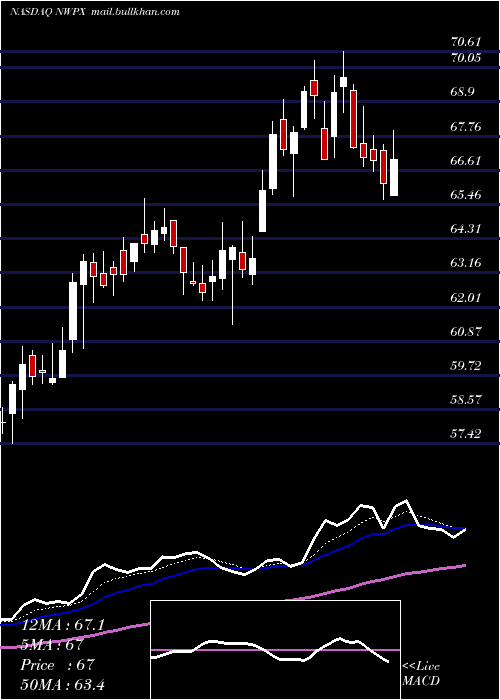Viewport: 500px width, 700px height.
Task: Click the 70.61 price axis label
Action: tap(466, 42)
